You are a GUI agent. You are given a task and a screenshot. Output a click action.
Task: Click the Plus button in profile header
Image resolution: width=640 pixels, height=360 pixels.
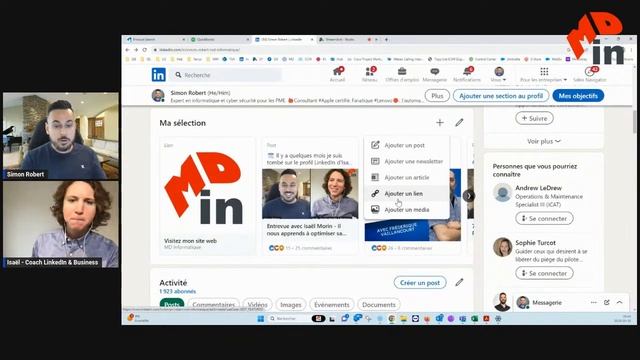tap(437, 96)
